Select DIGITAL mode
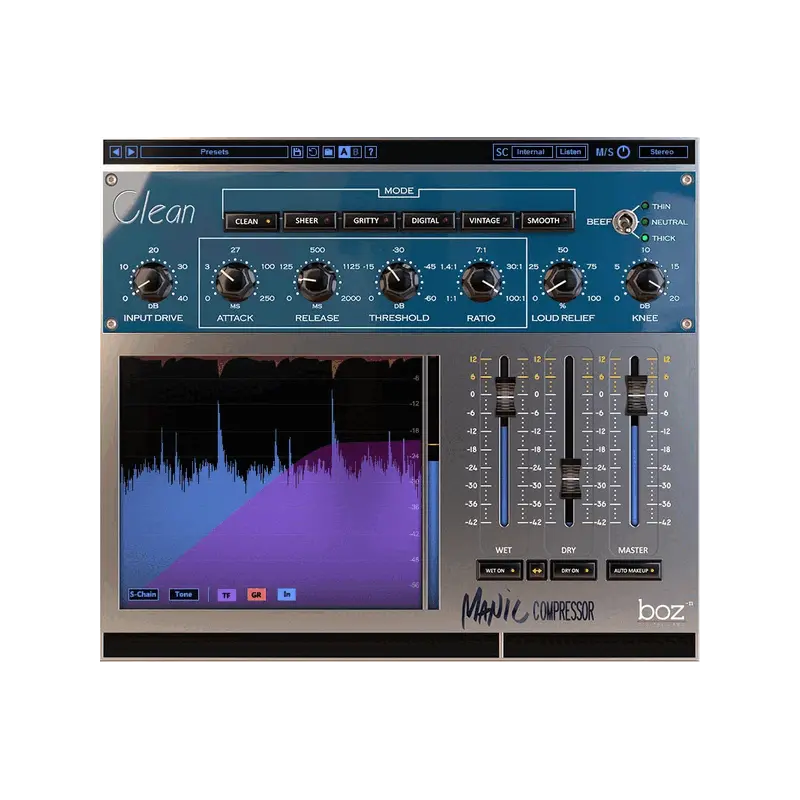This screenshot has height=800, width=800. (x=429, y=221)
